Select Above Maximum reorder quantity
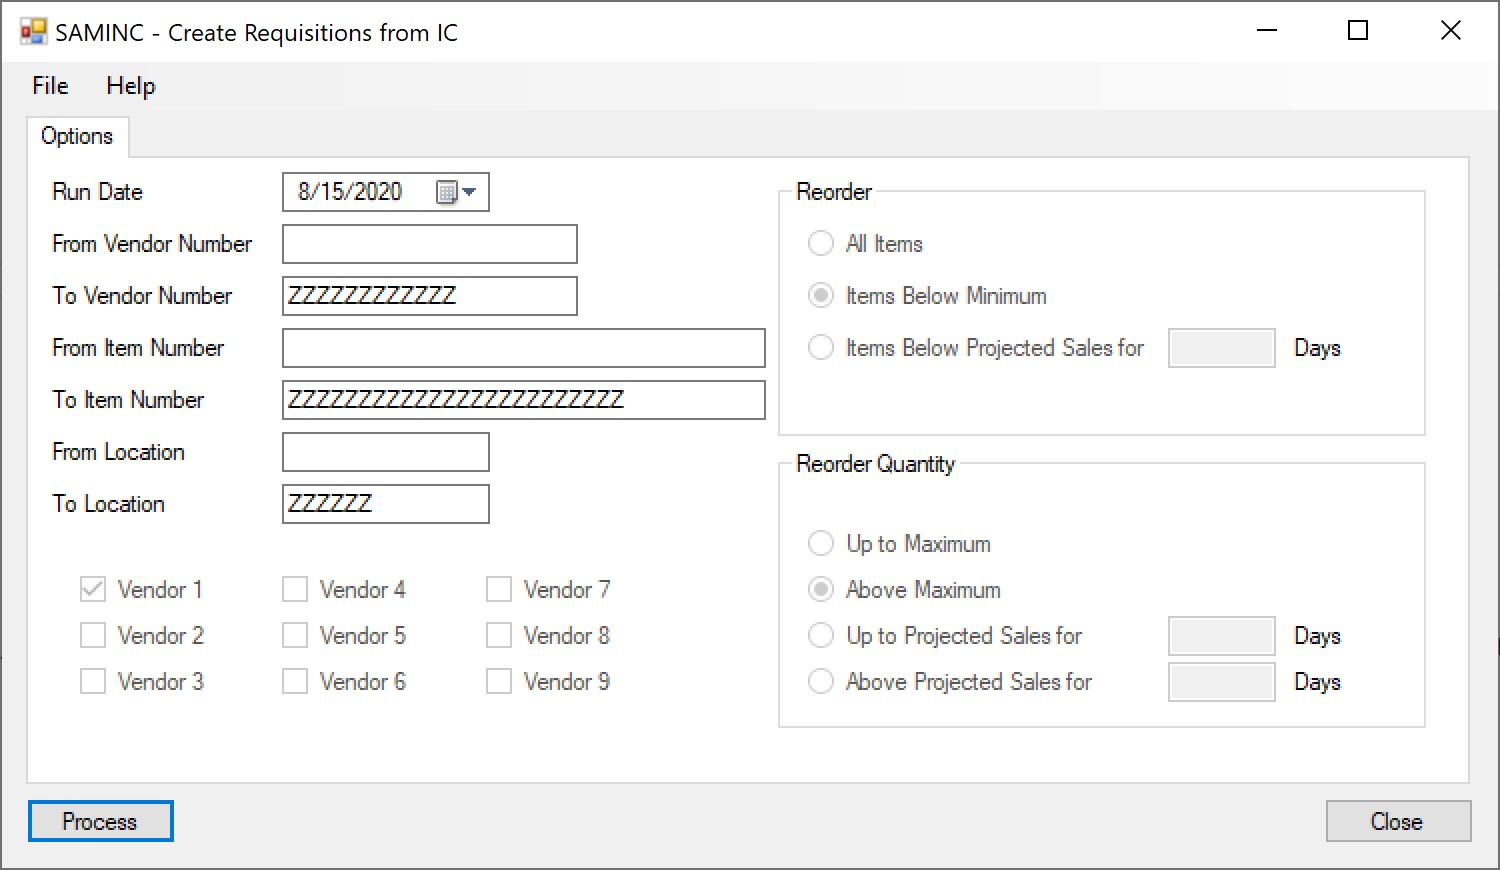The image size is (1500, 870). coord(821,590)
